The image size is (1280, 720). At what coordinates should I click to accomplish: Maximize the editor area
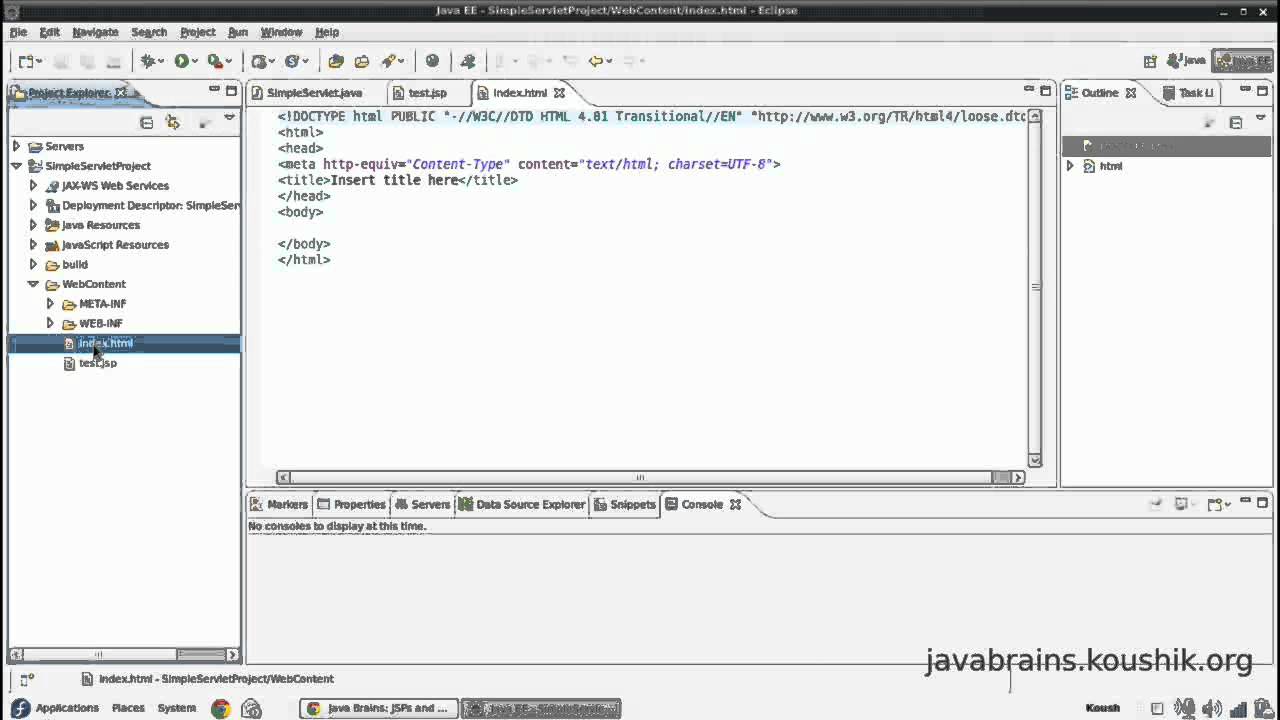(x=1046, y=91)
